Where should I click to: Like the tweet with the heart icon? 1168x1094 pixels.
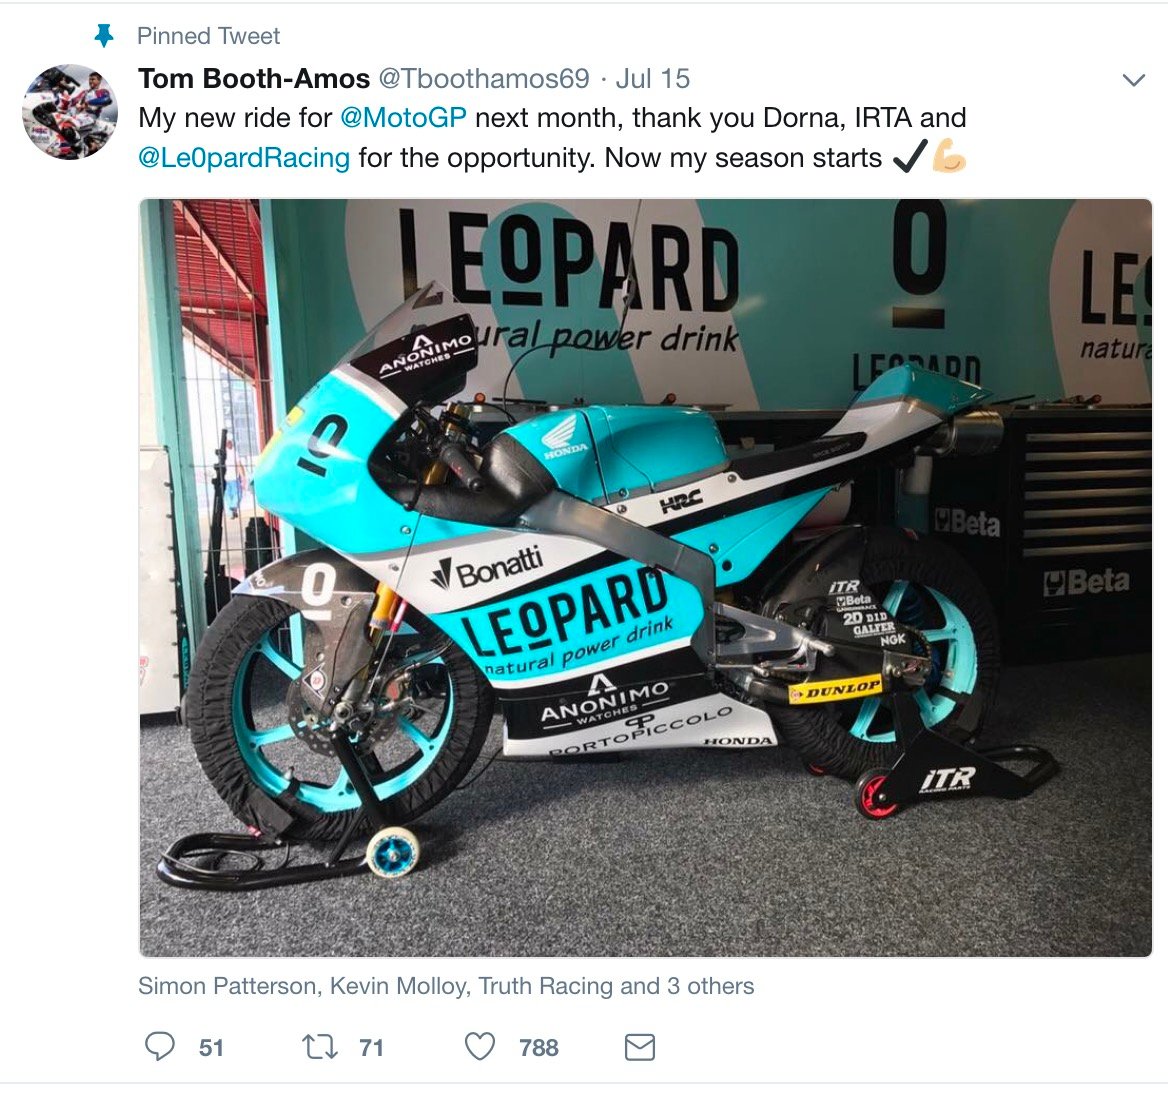pyautogui.click(x=480, y=1047)
